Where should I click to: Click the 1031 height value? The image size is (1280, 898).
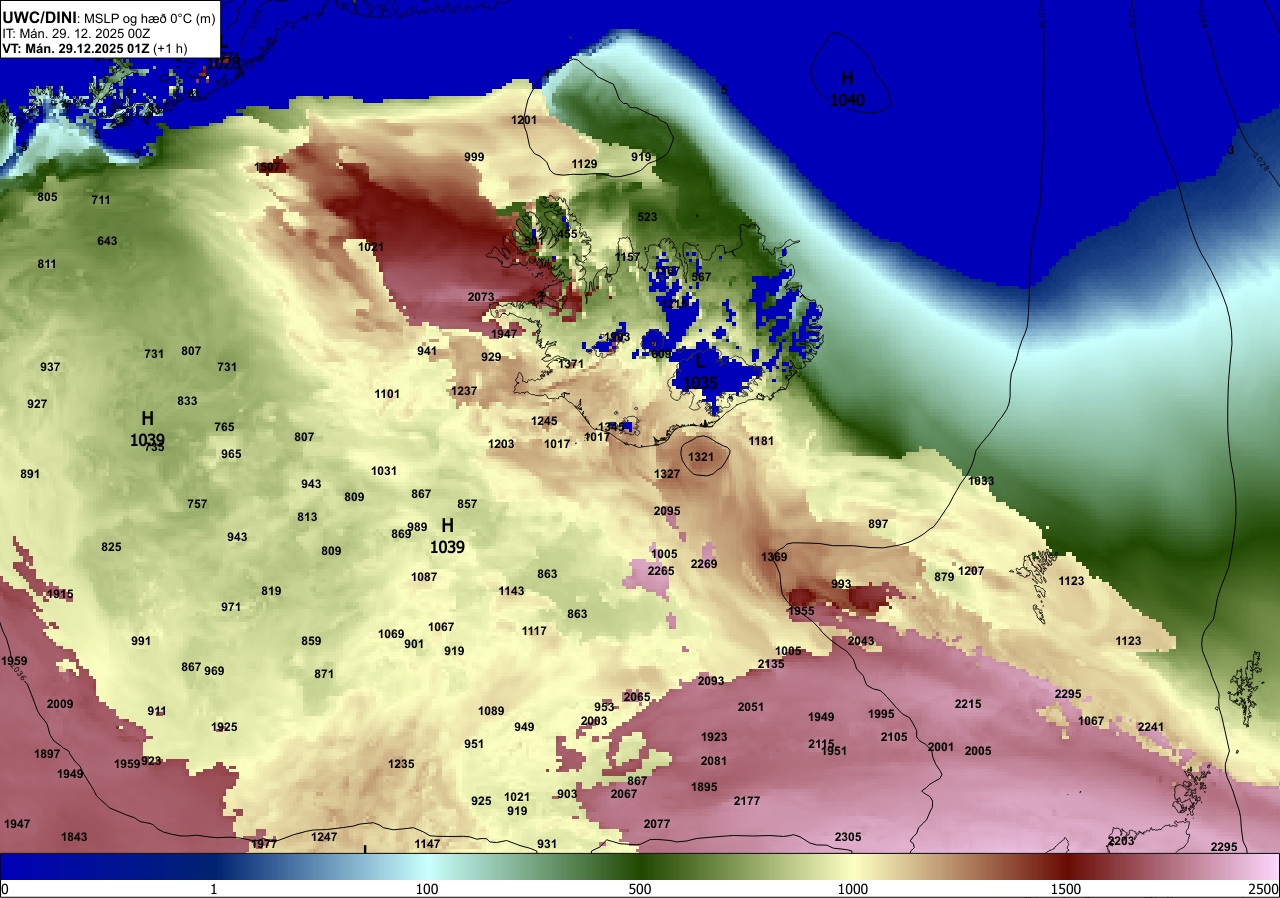coord(384,471)
